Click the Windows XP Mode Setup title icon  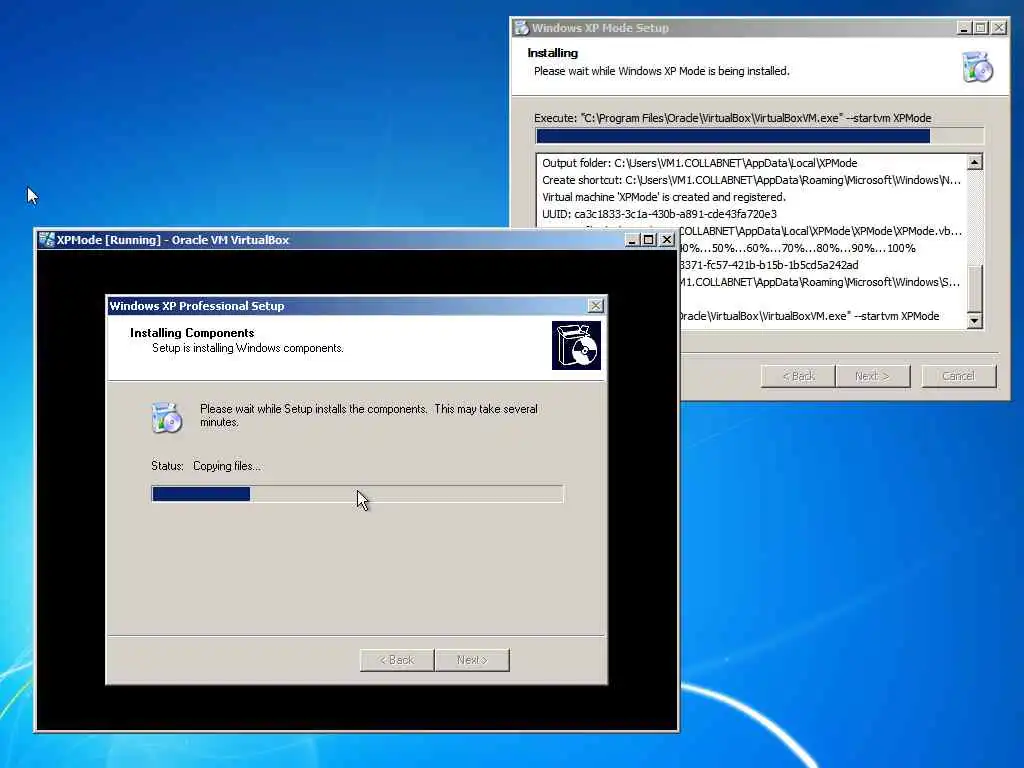pos(521,28)
